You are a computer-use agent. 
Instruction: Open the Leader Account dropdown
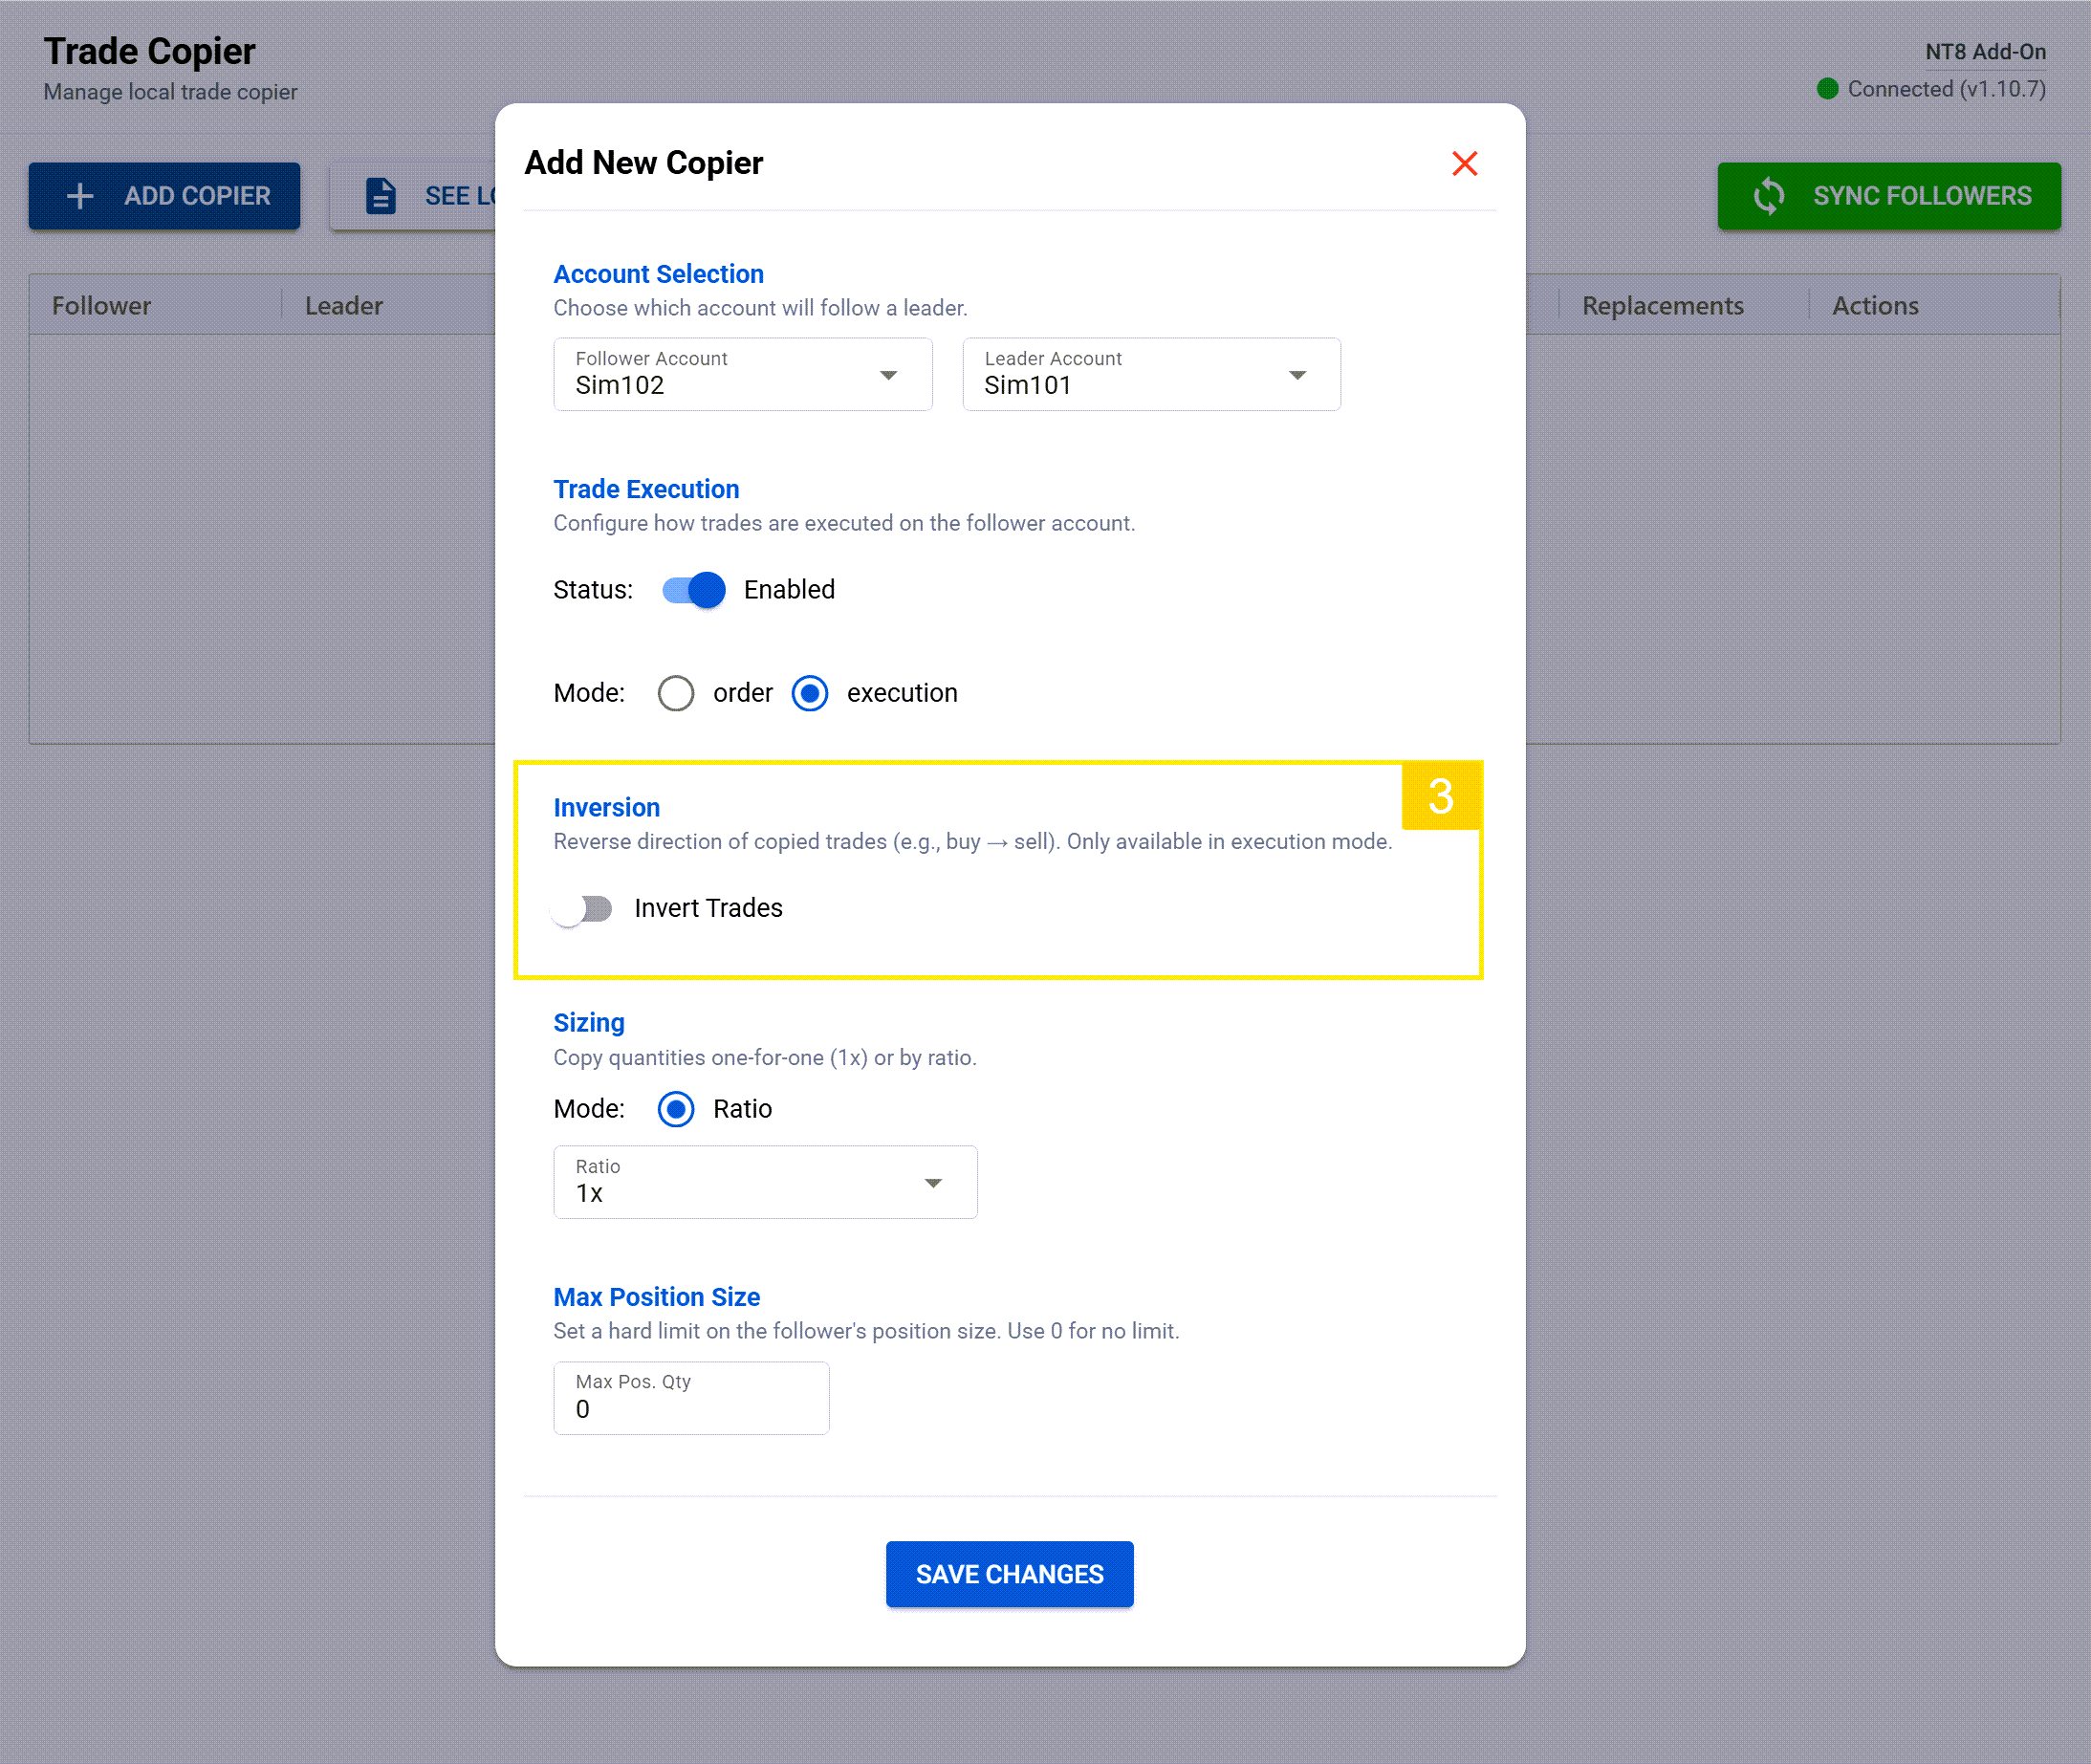pos(1151,374)
